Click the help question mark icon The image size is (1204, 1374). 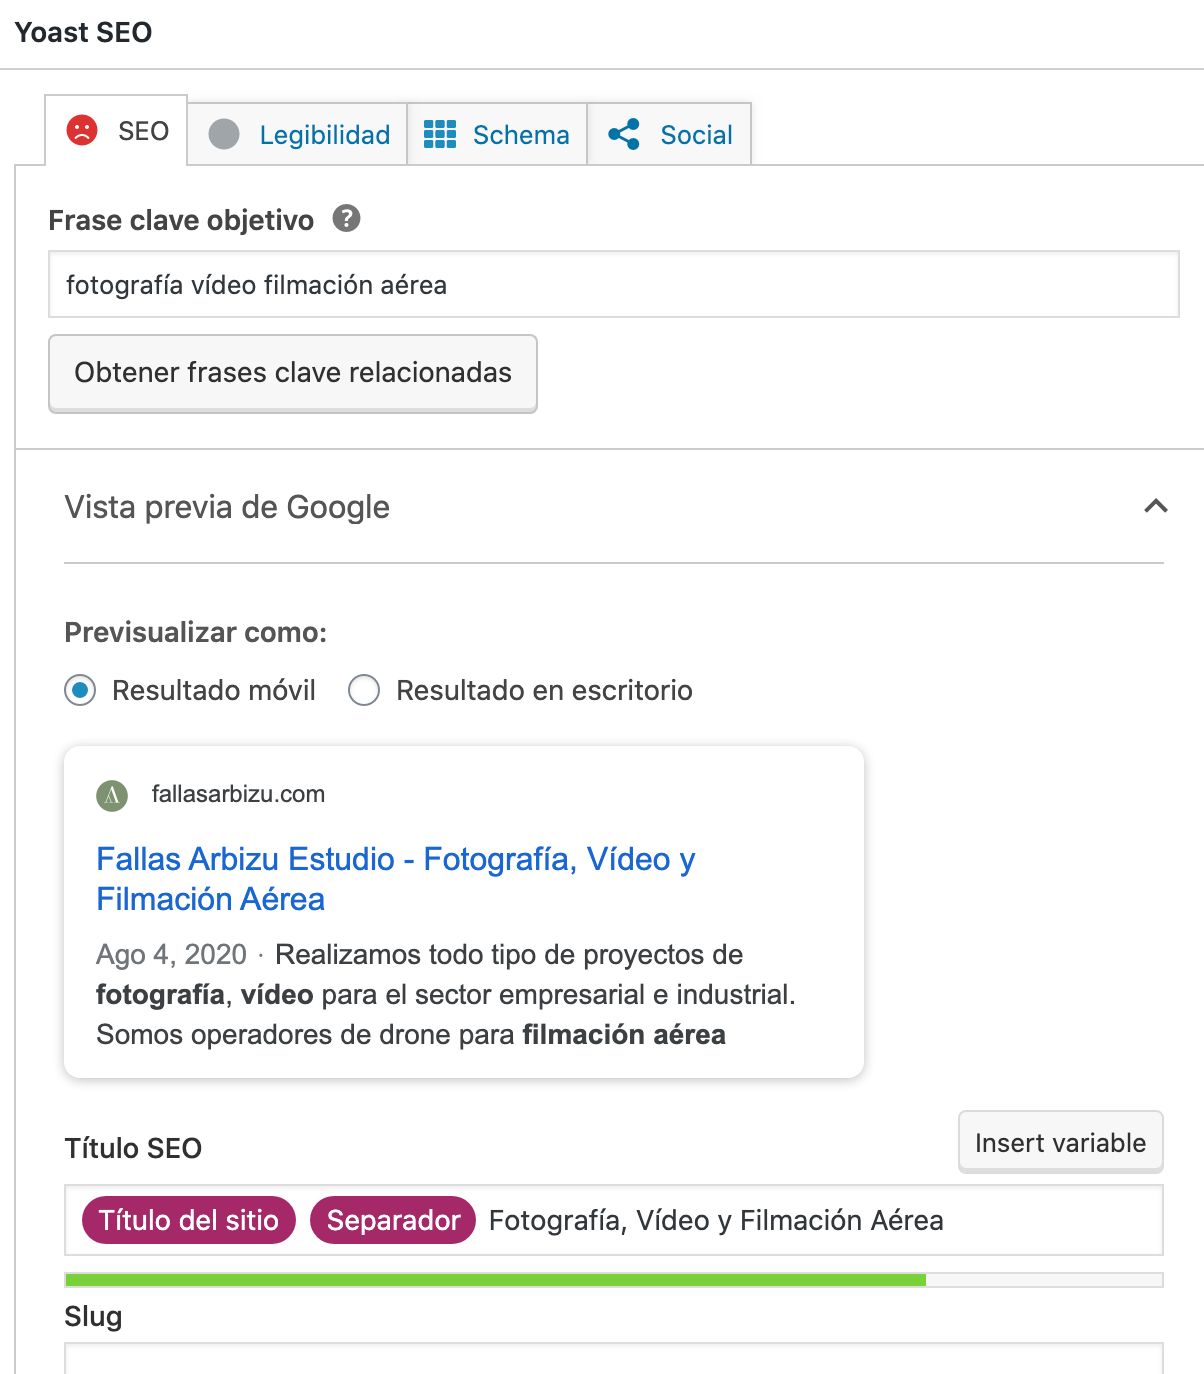pos(346,218)
